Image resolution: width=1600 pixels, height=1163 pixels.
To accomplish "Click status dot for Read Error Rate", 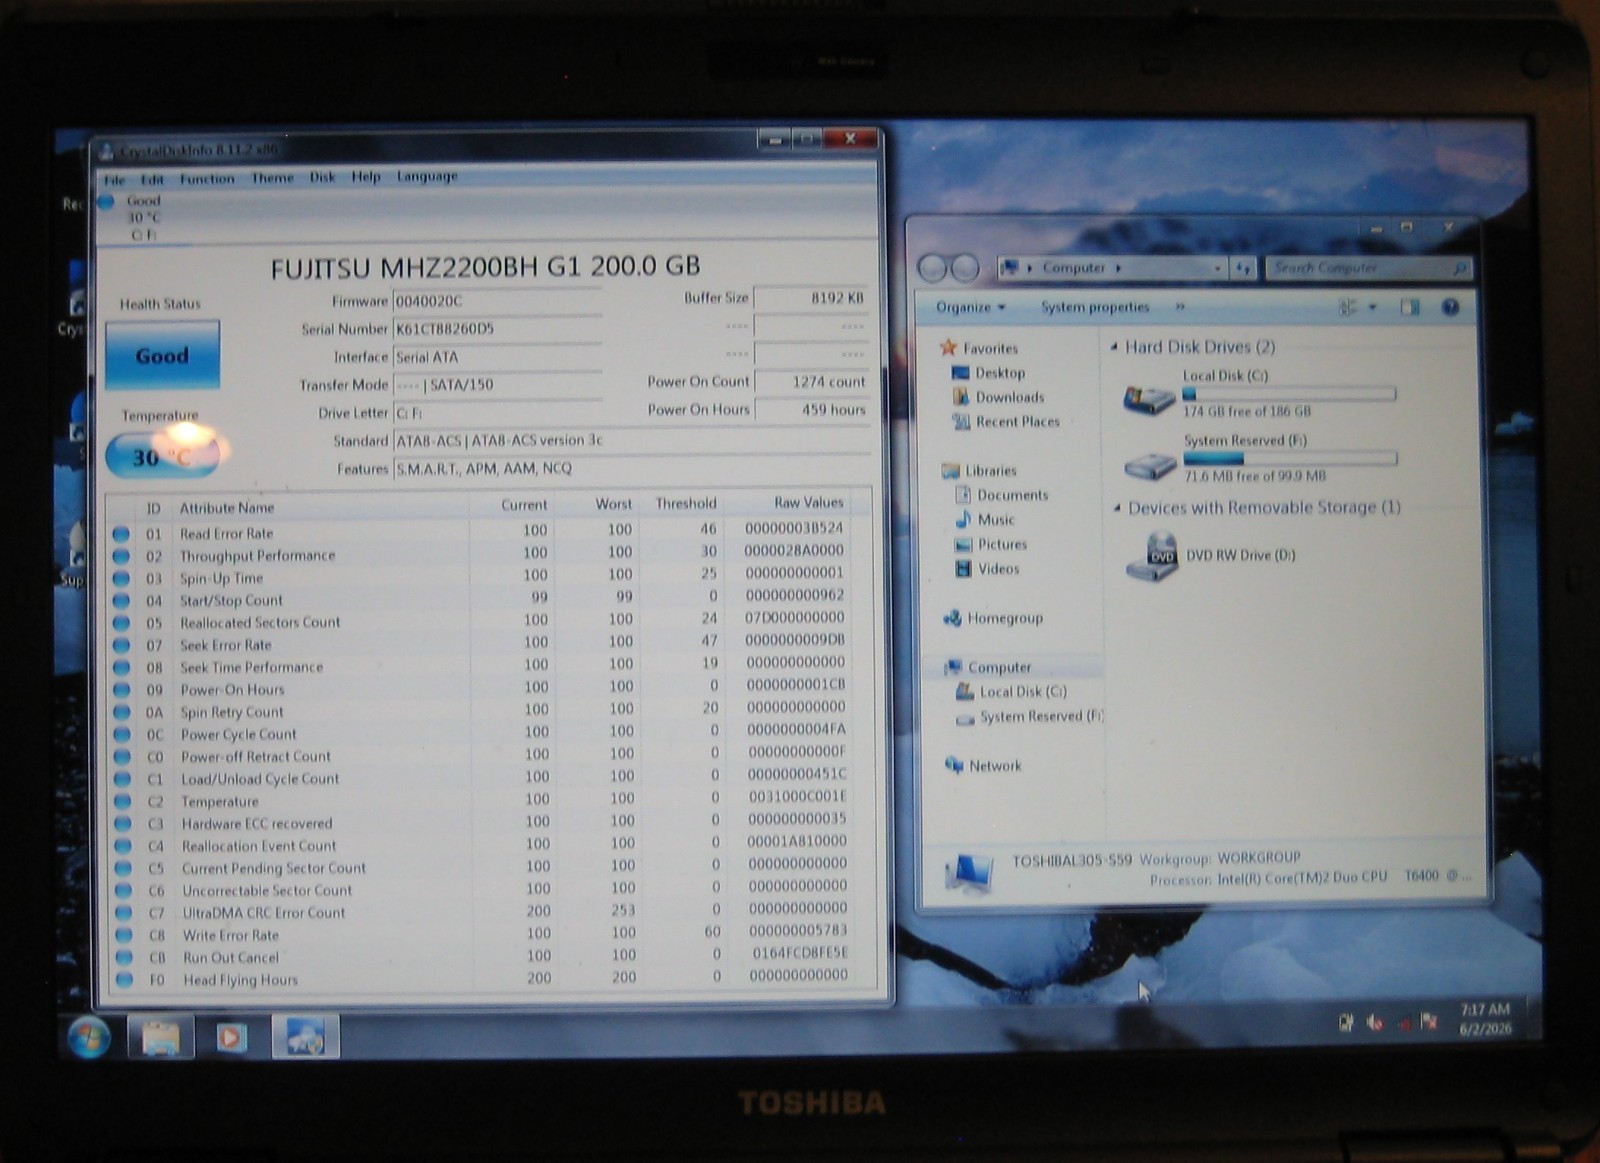I will 122,534.
